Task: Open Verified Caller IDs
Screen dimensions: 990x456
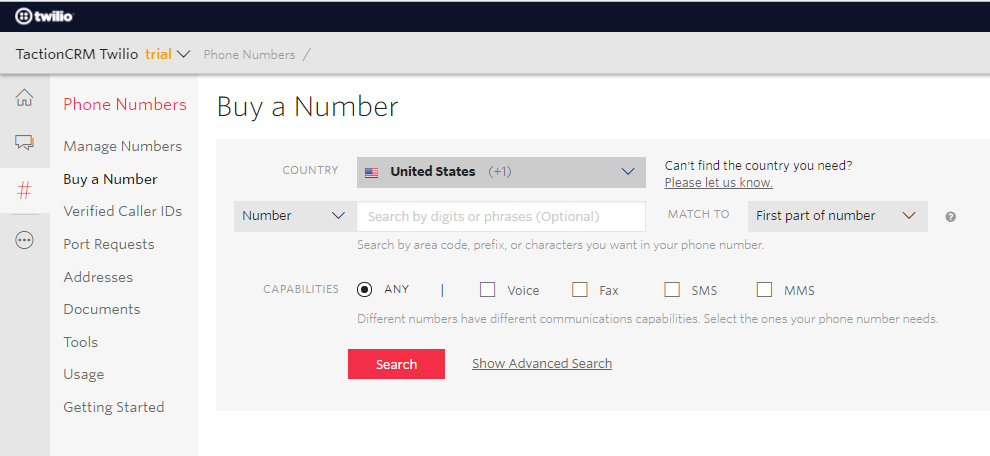Action: pos(122,211)
